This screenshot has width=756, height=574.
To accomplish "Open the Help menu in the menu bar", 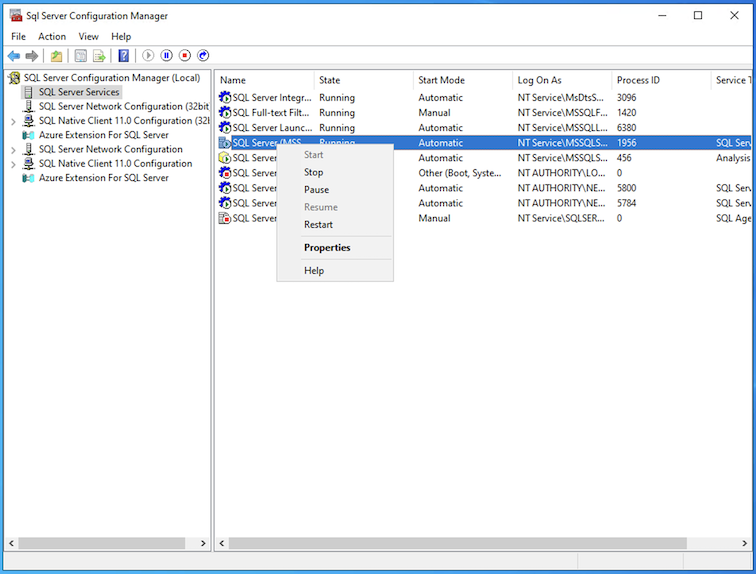I will tap(121, 37).
